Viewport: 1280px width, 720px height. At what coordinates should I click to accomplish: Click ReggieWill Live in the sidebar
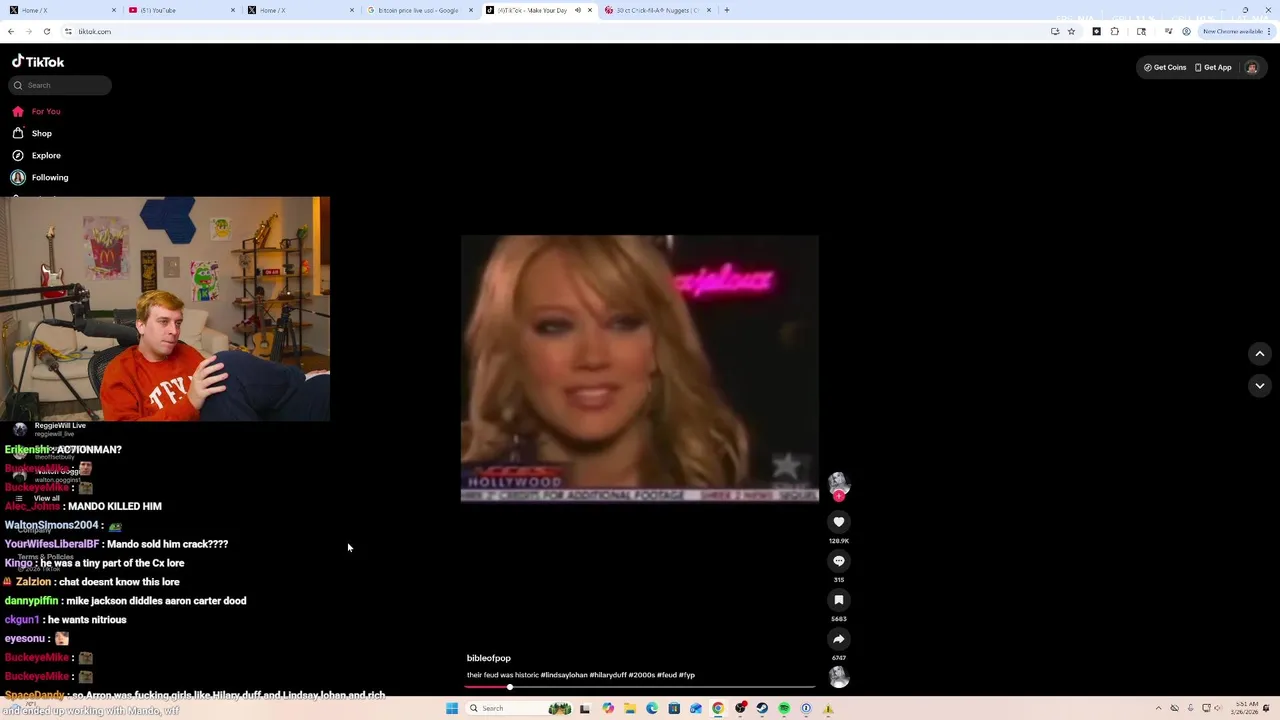point(60,425)
